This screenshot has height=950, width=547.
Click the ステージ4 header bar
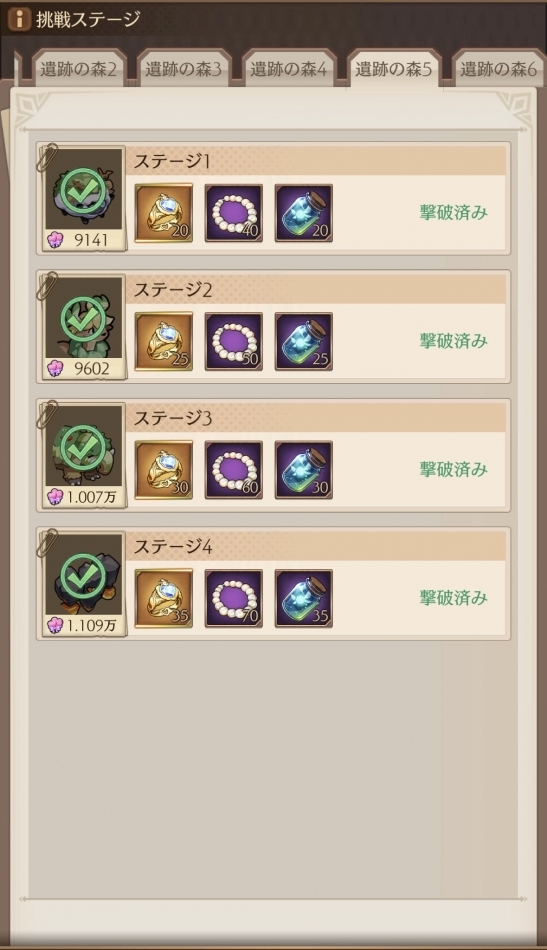[x=316, y=546]
